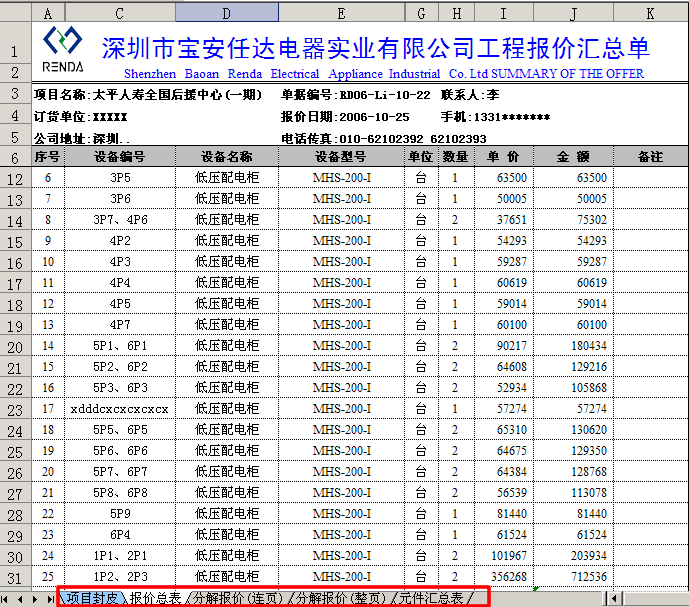The width and height of the screenshot is (689, 607).
Task: Select column C header
Action: point(120,13)
